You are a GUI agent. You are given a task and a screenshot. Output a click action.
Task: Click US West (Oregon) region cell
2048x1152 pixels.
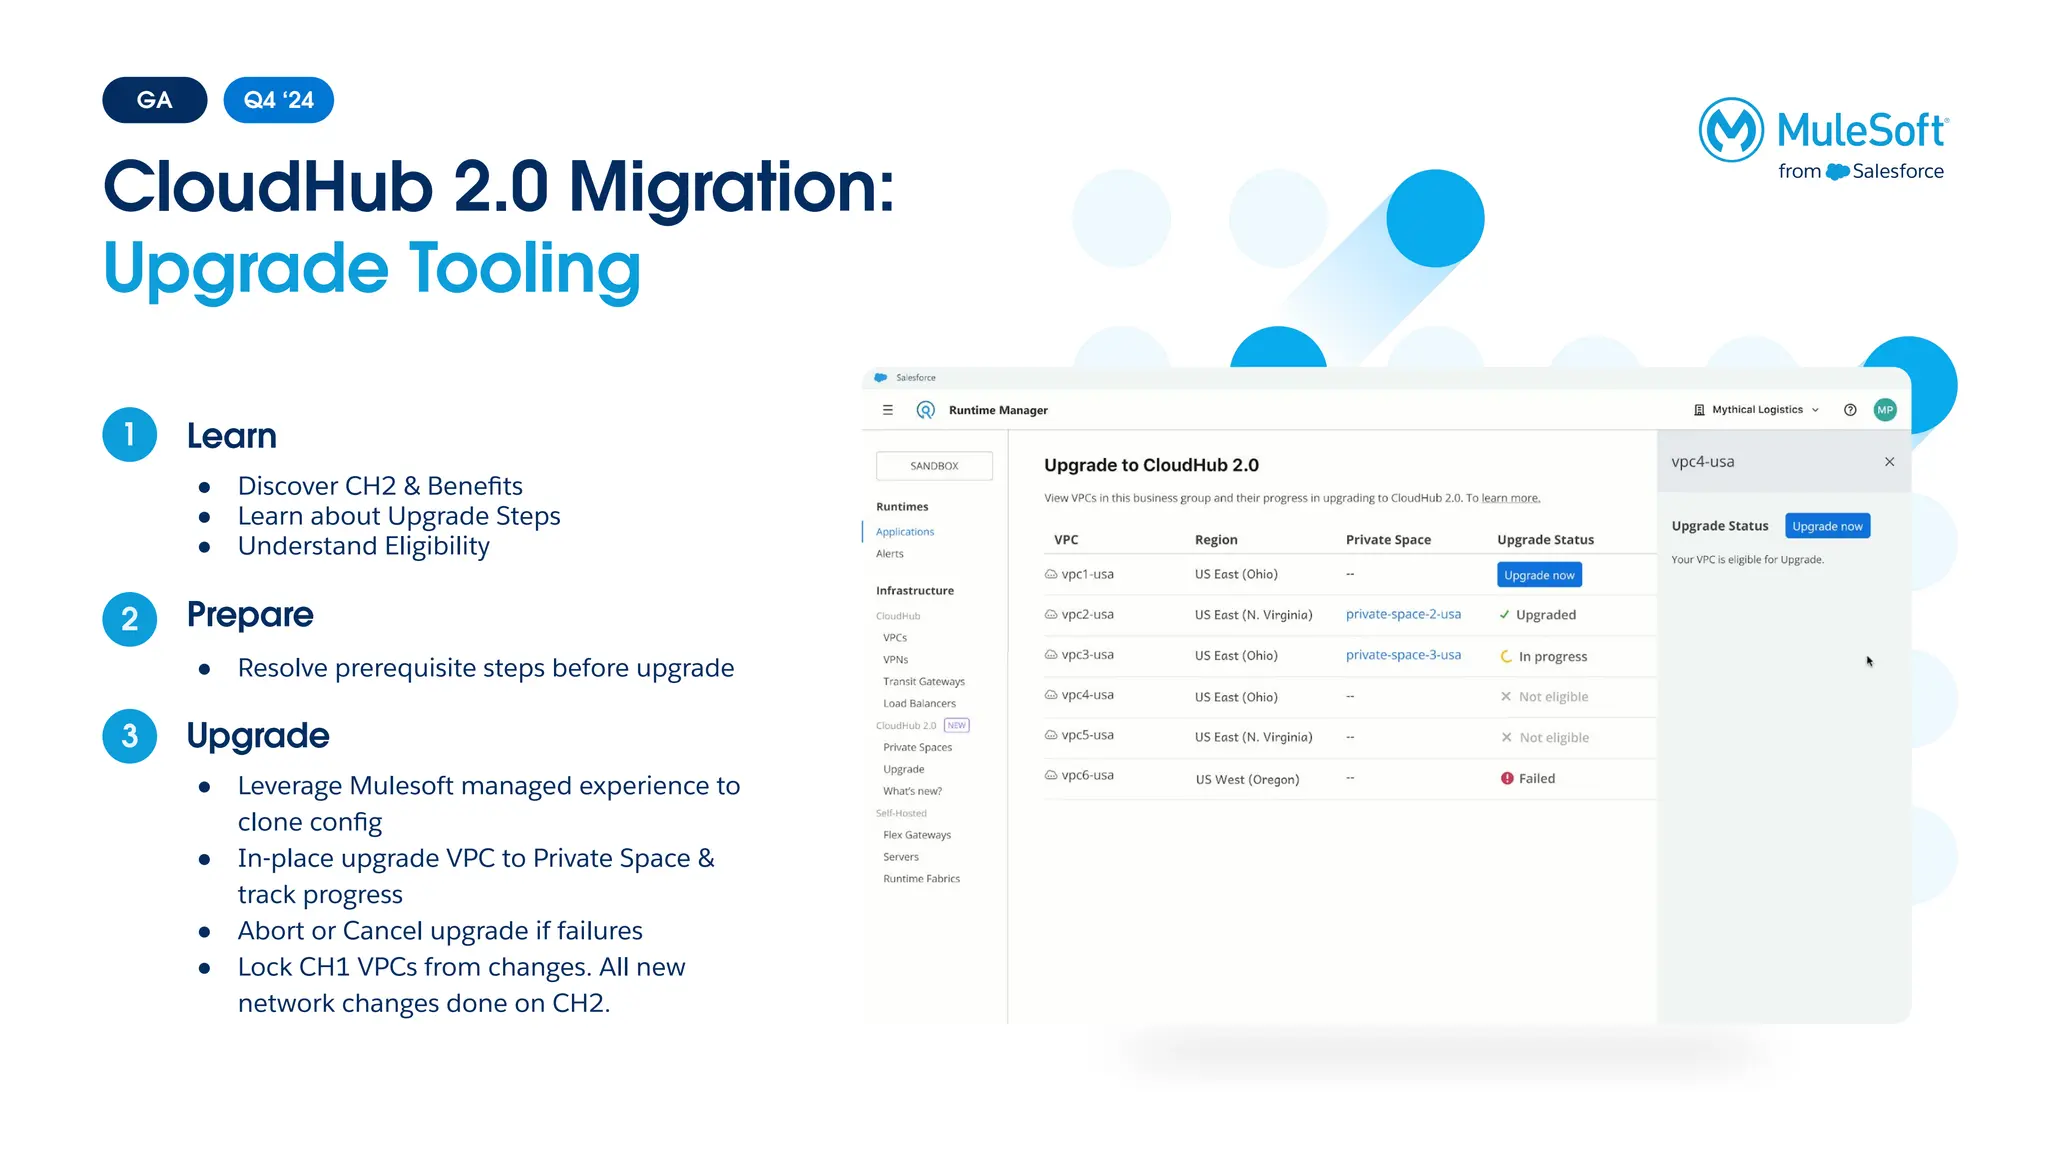point(1247,780)
